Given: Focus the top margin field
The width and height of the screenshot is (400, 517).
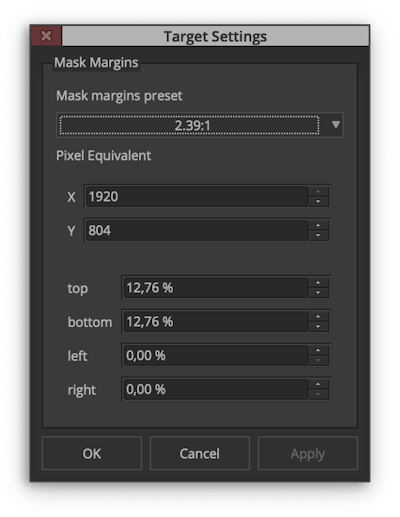Looking at the screenshot, I should coord(216,288).
